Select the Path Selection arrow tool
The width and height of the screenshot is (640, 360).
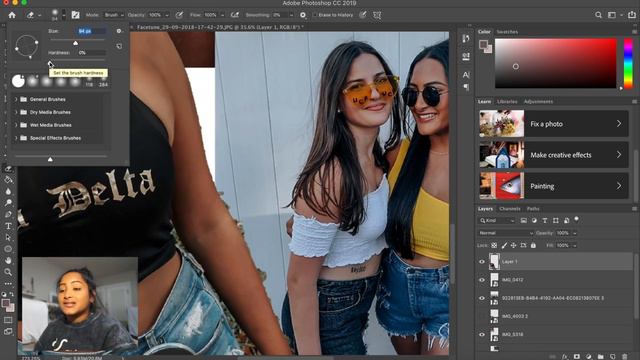8,238
